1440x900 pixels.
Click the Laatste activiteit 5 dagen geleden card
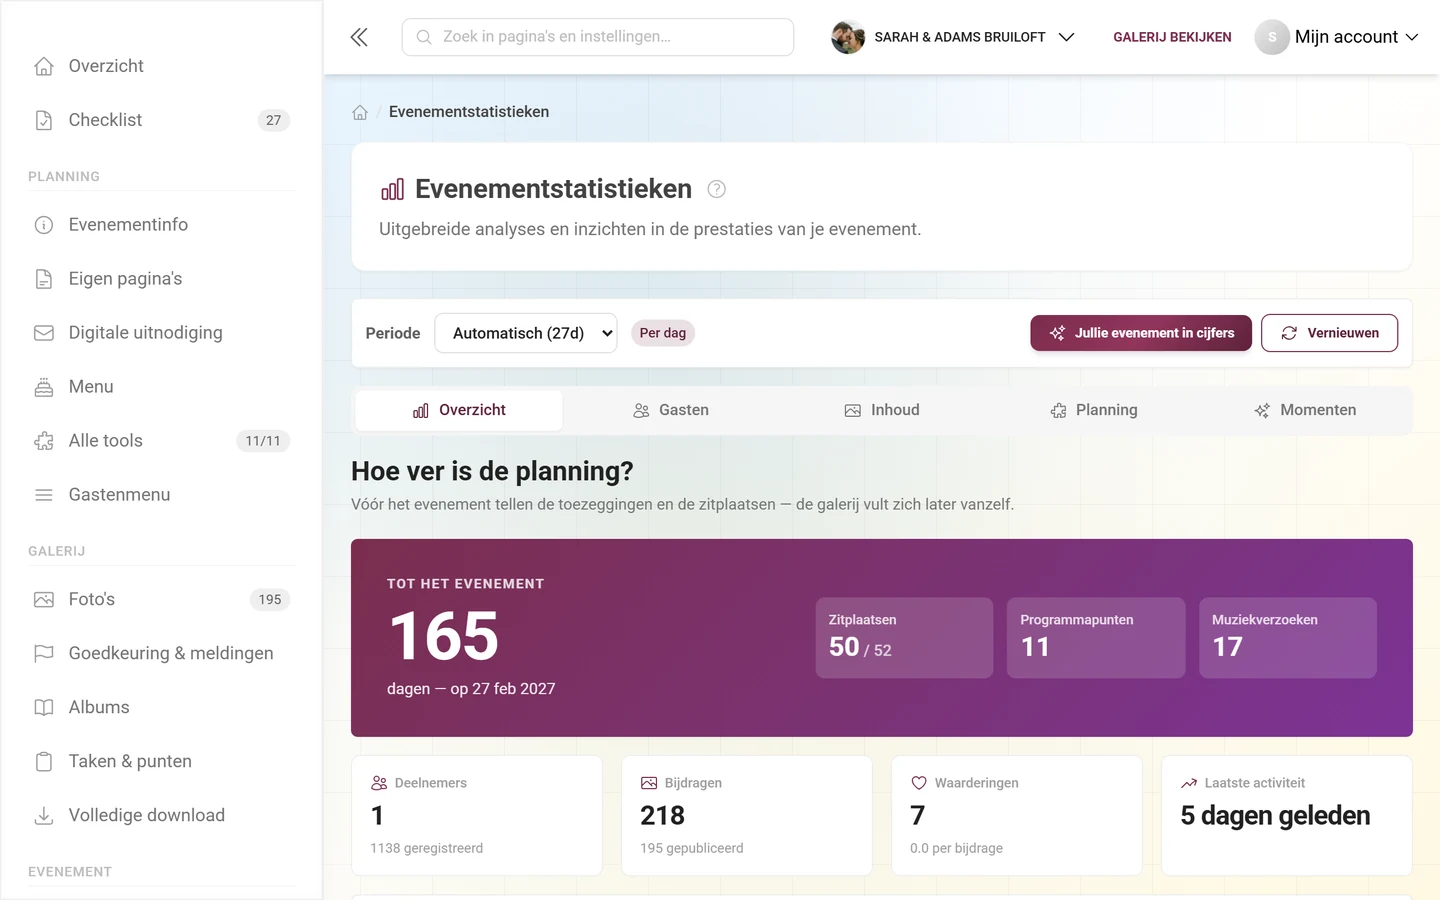pyautogui.click(x=1287, y=815)
